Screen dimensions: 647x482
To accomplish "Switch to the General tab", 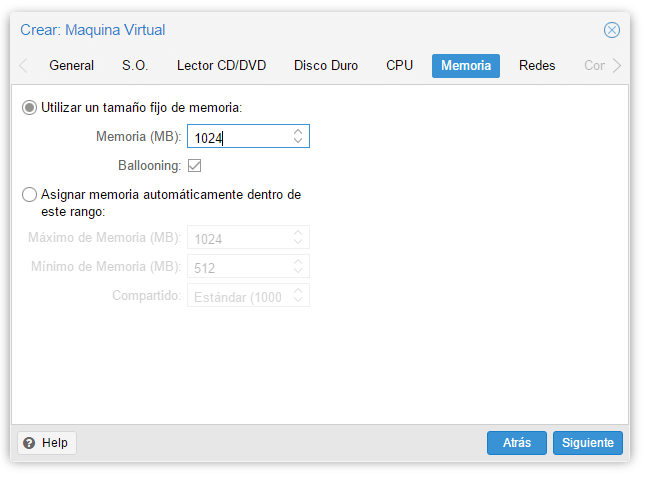I will (x=71, y=66).
